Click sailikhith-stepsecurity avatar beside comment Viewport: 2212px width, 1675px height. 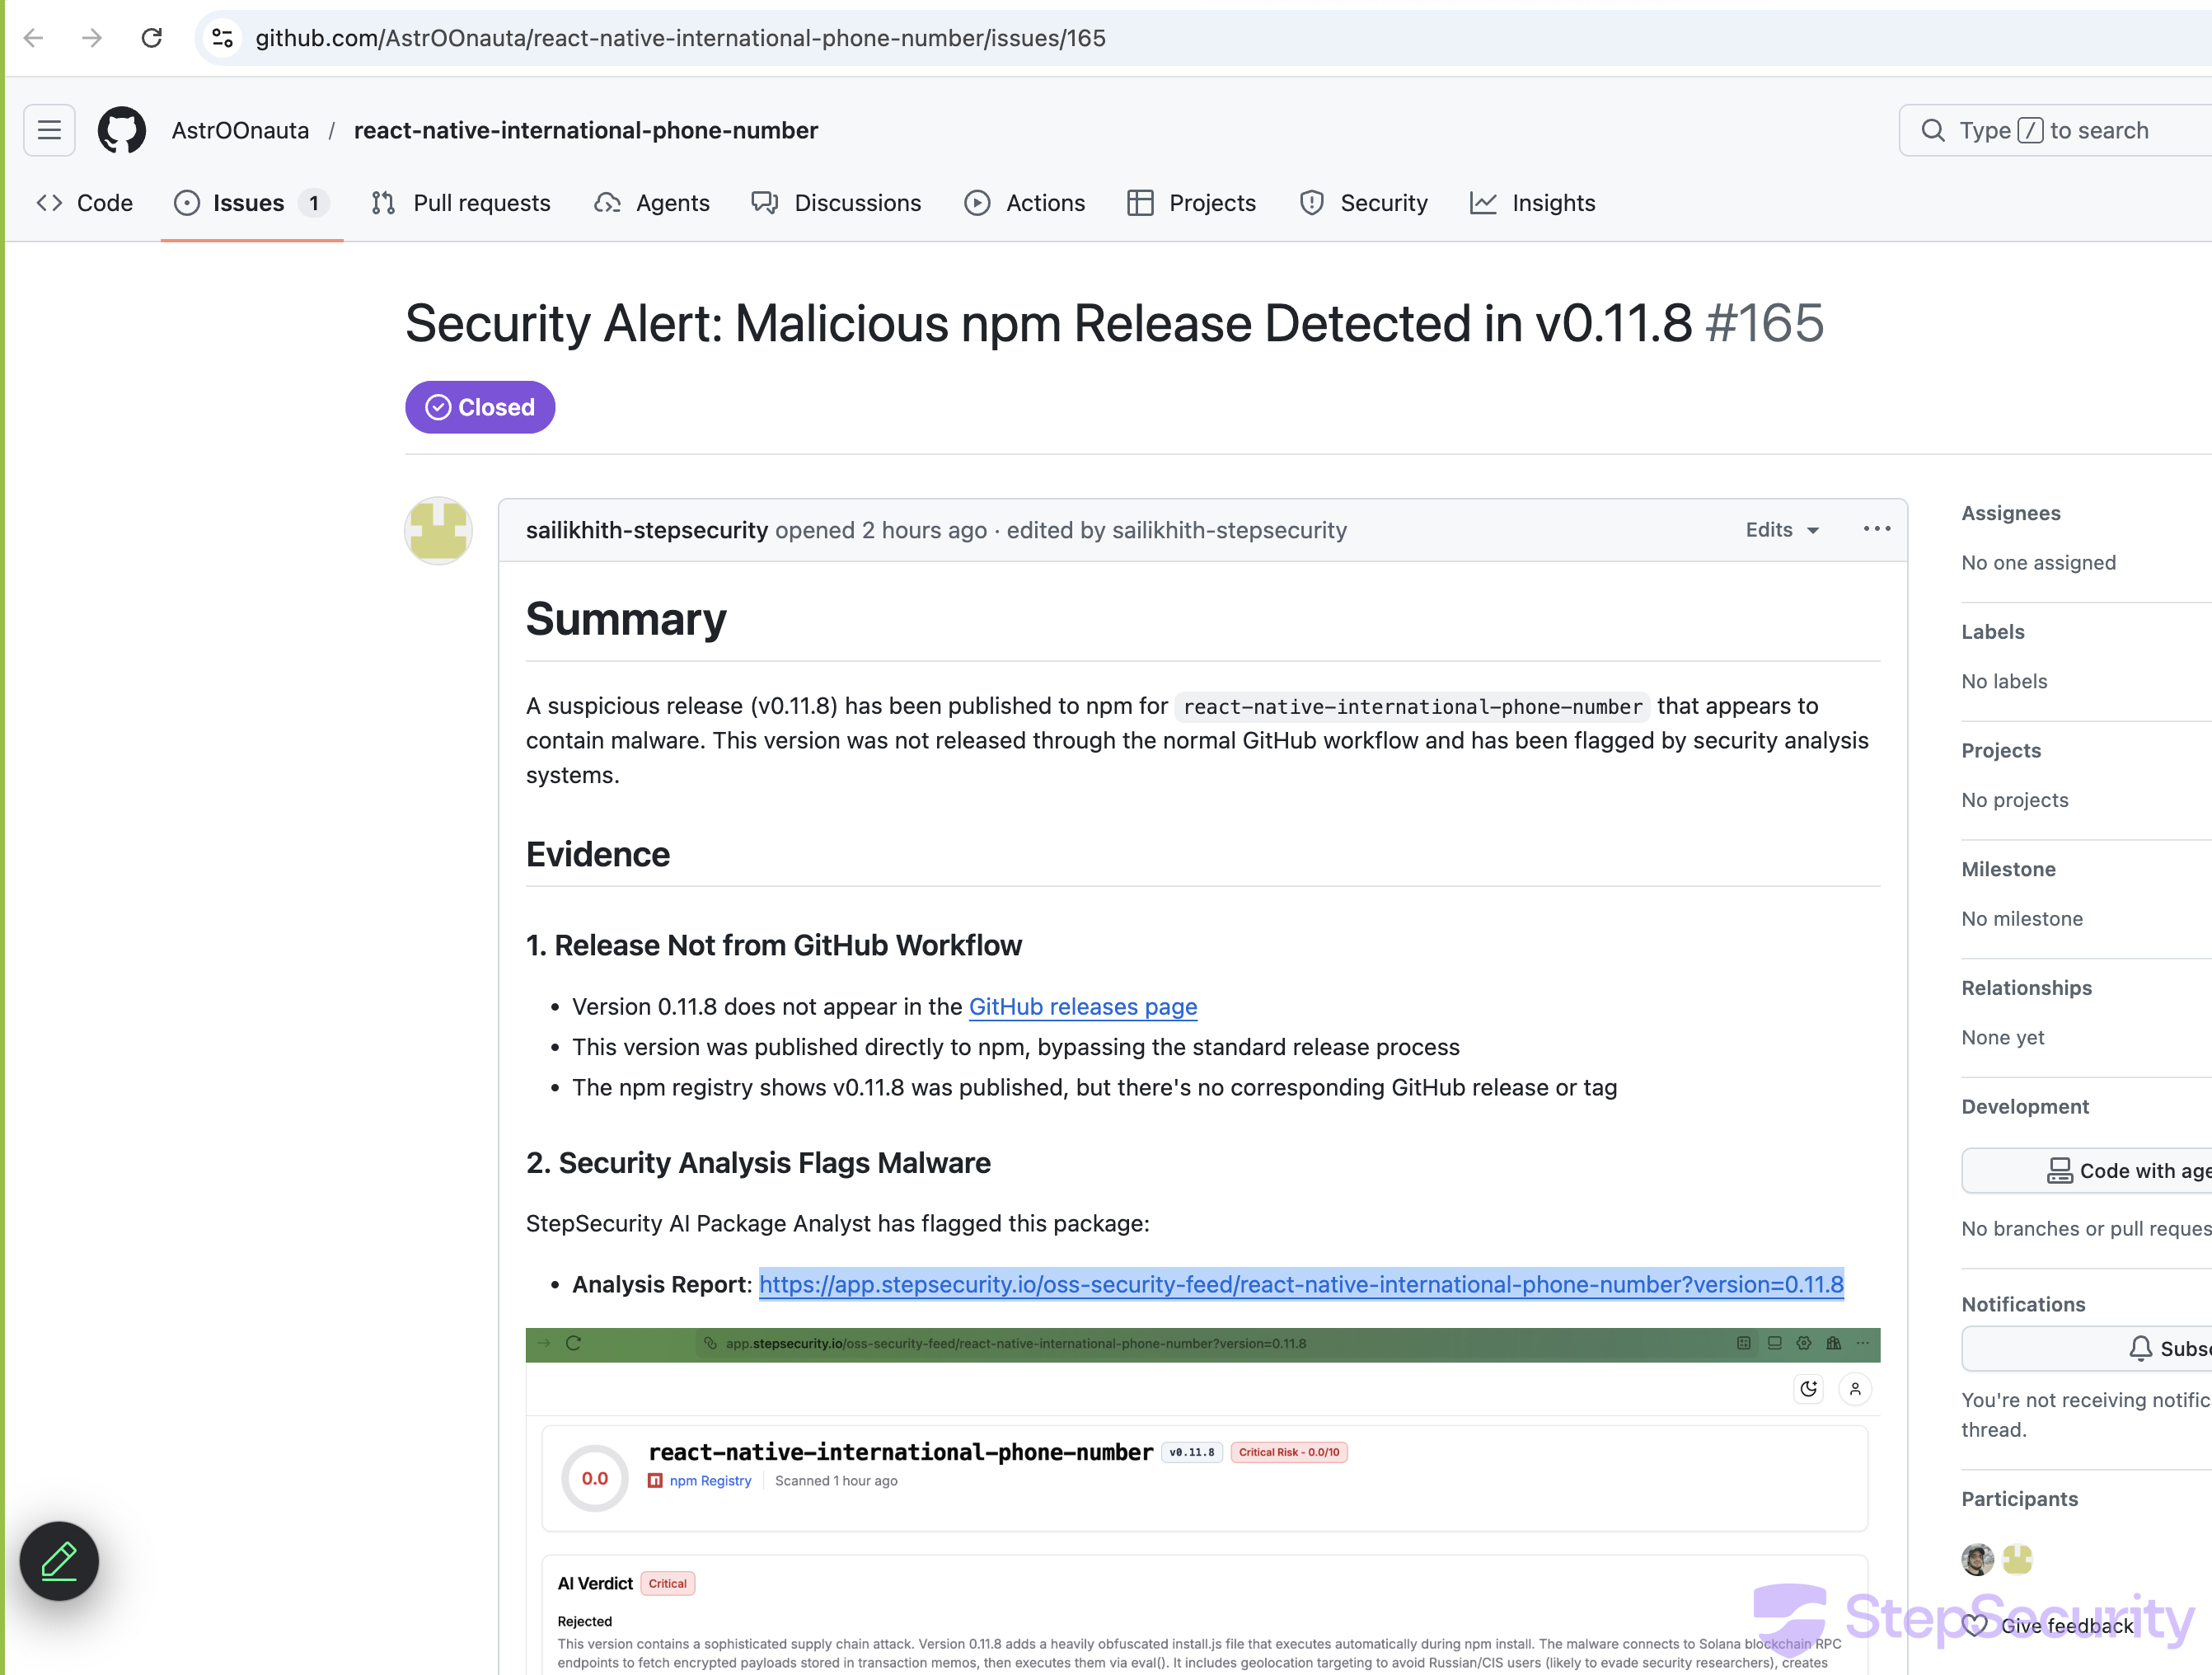point(438,531)
